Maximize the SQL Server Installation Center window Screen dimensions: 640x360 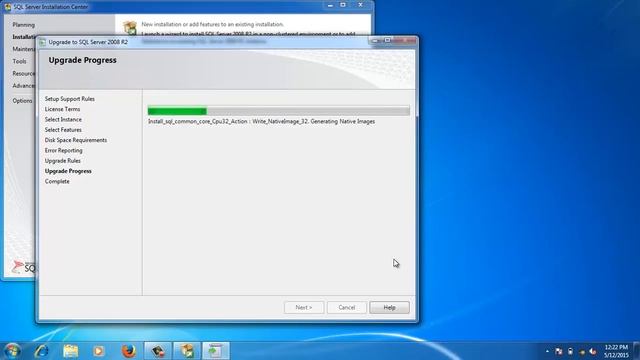(343, 5)
